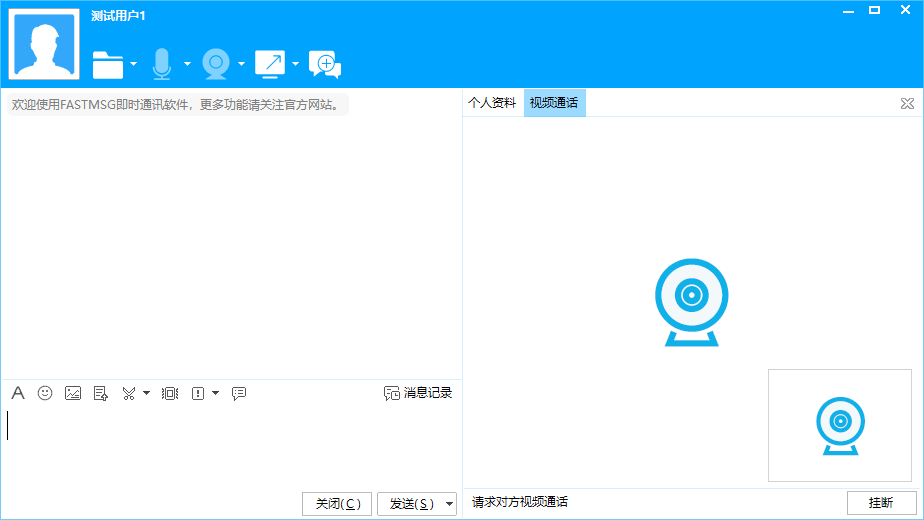
Task: Click the 发送(S) send button
Action: (411, 504)
